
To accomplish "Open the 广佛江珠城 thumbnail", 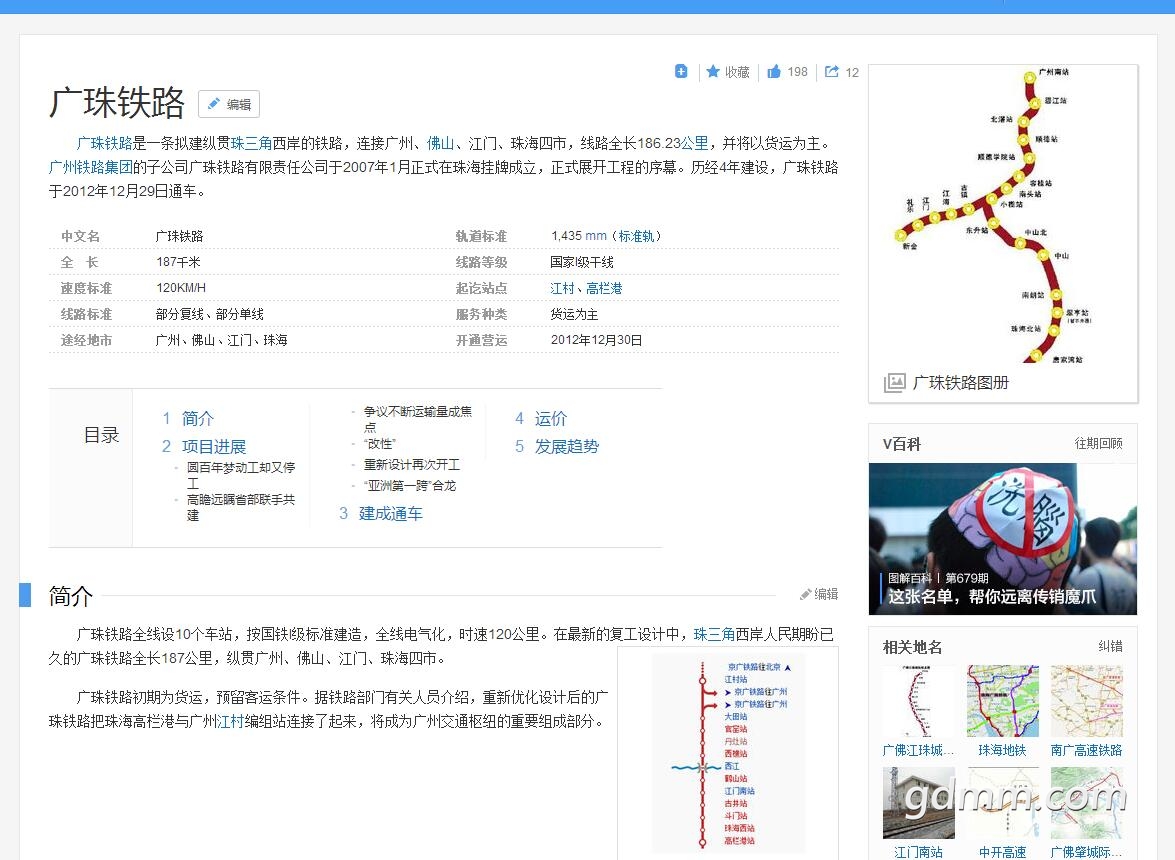I will [919, 701].
